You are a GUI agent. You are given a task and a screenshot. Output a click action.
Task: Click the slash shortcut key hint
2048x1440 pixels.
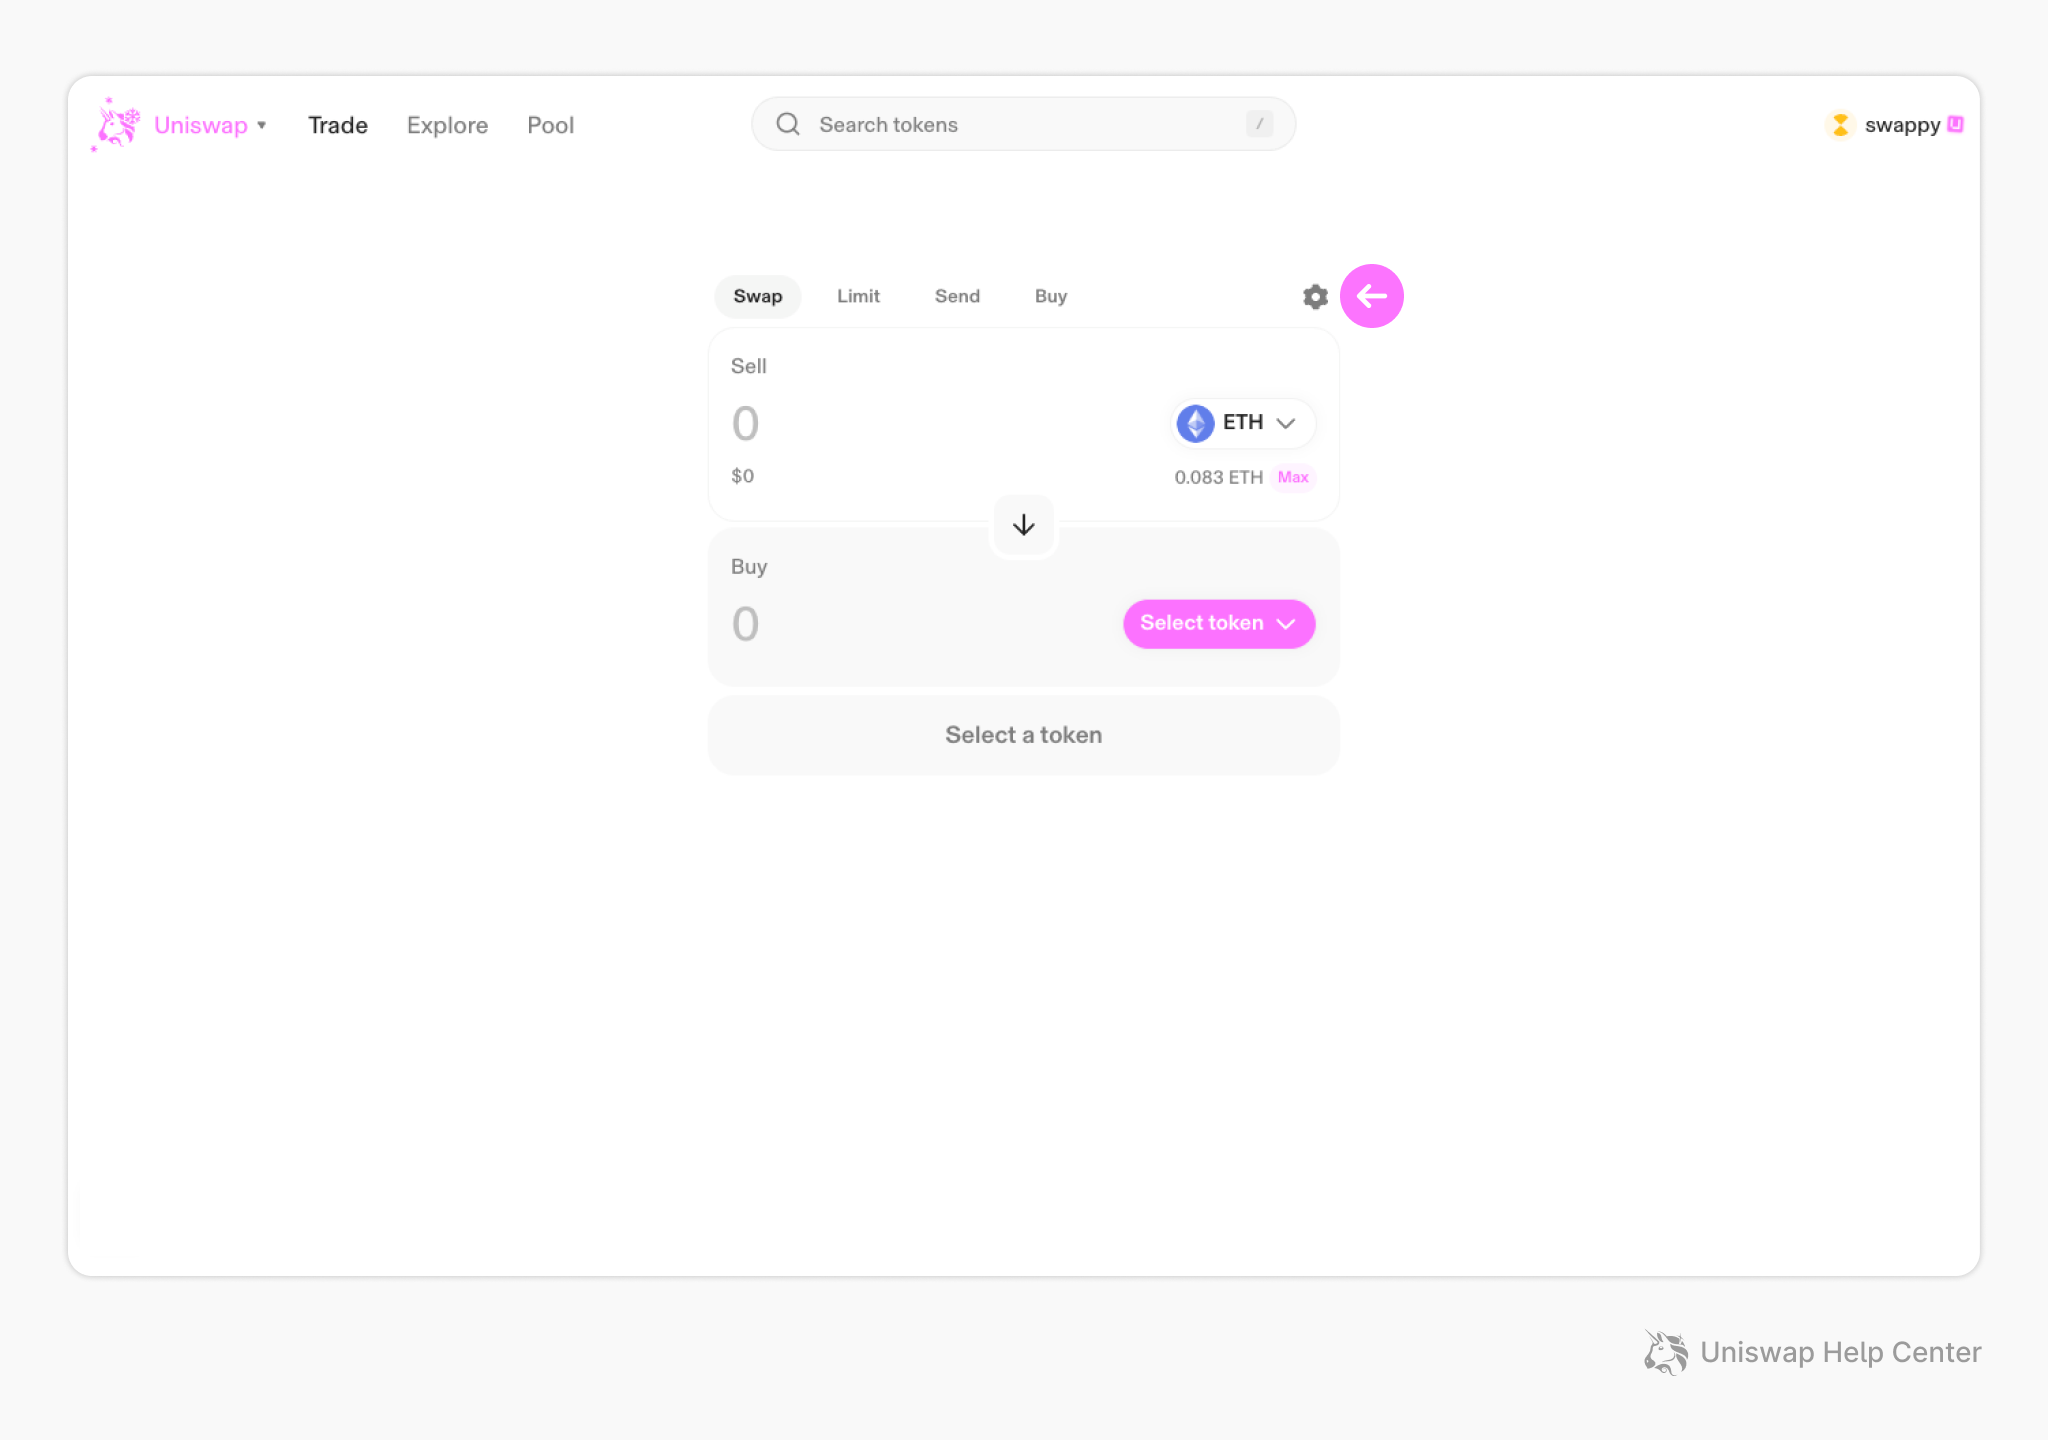coord(1259,124)
